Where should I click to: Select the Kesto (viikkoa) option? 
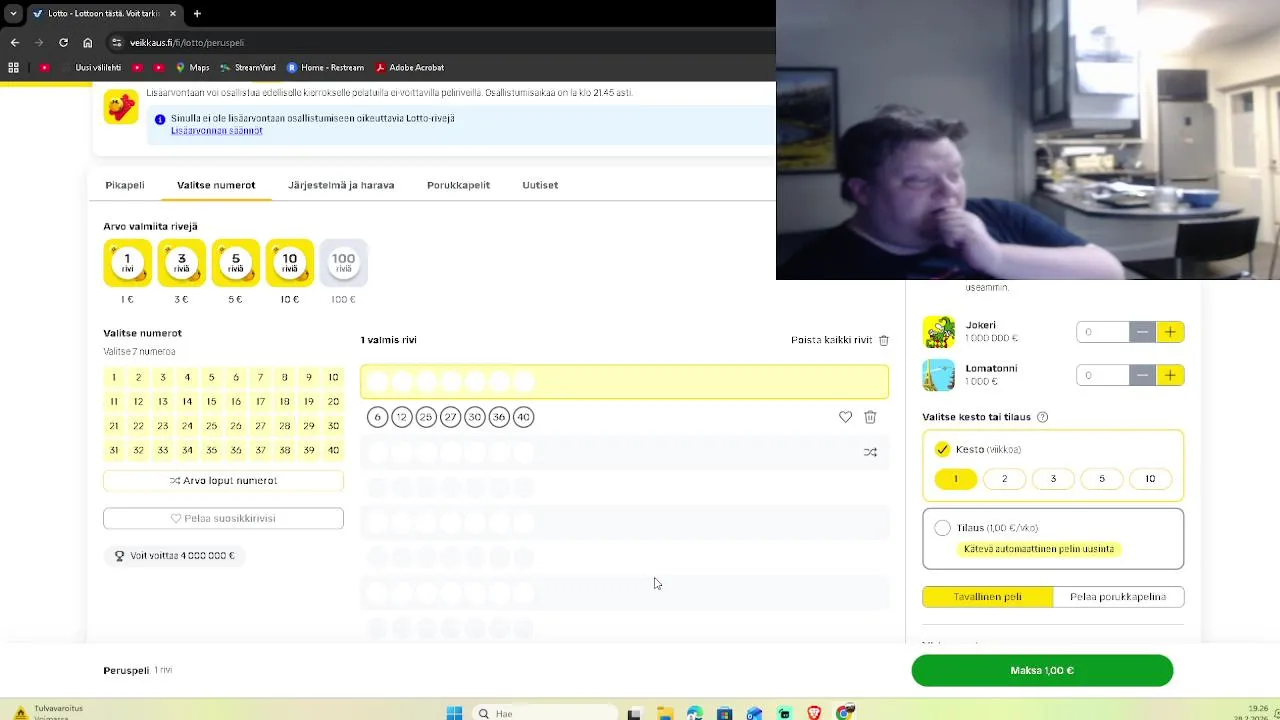[942, 450]
